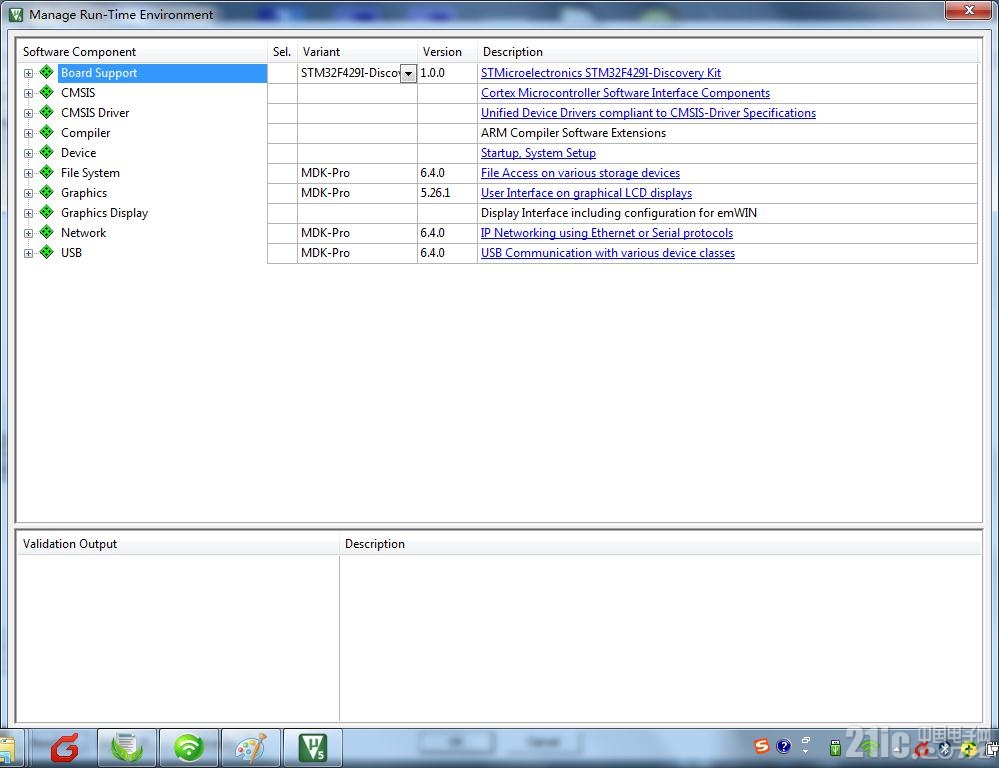The image size is (999, 768).
Task: Open the green leaf document app in taskbar
Action: point(127,748)
